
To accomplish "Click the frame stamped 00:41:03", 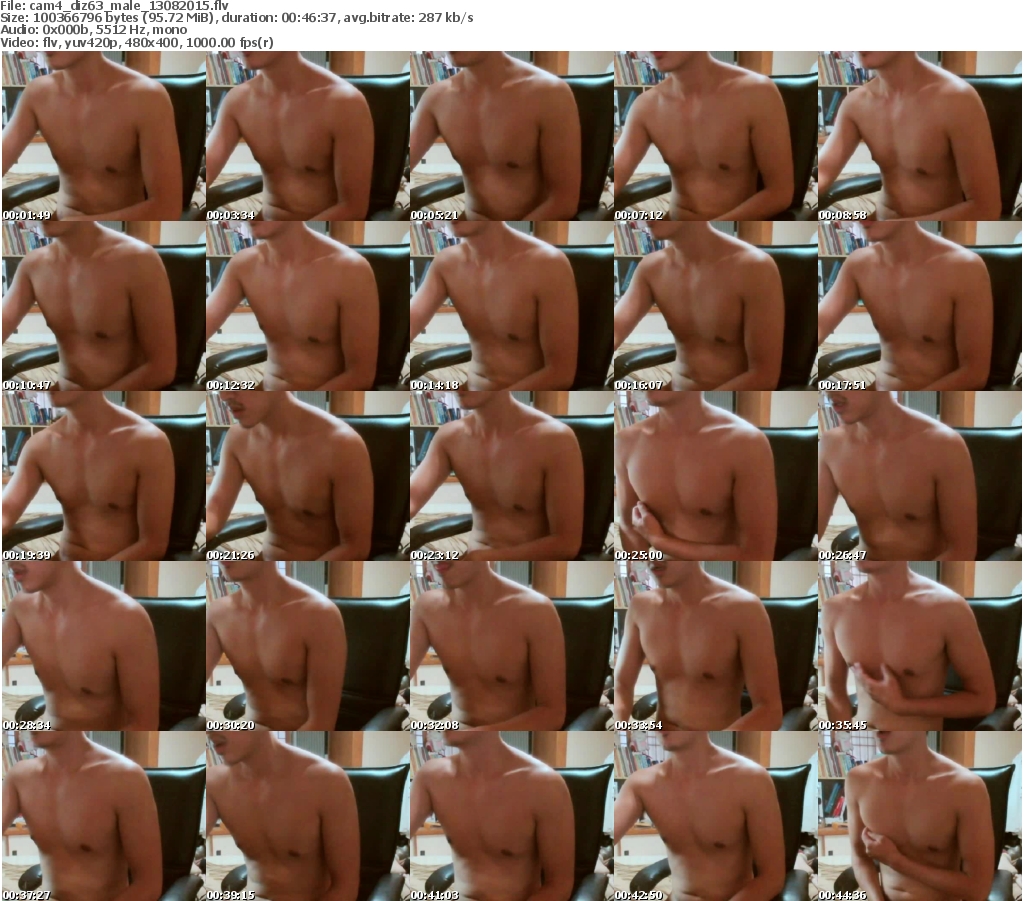I will pos(512,815).
